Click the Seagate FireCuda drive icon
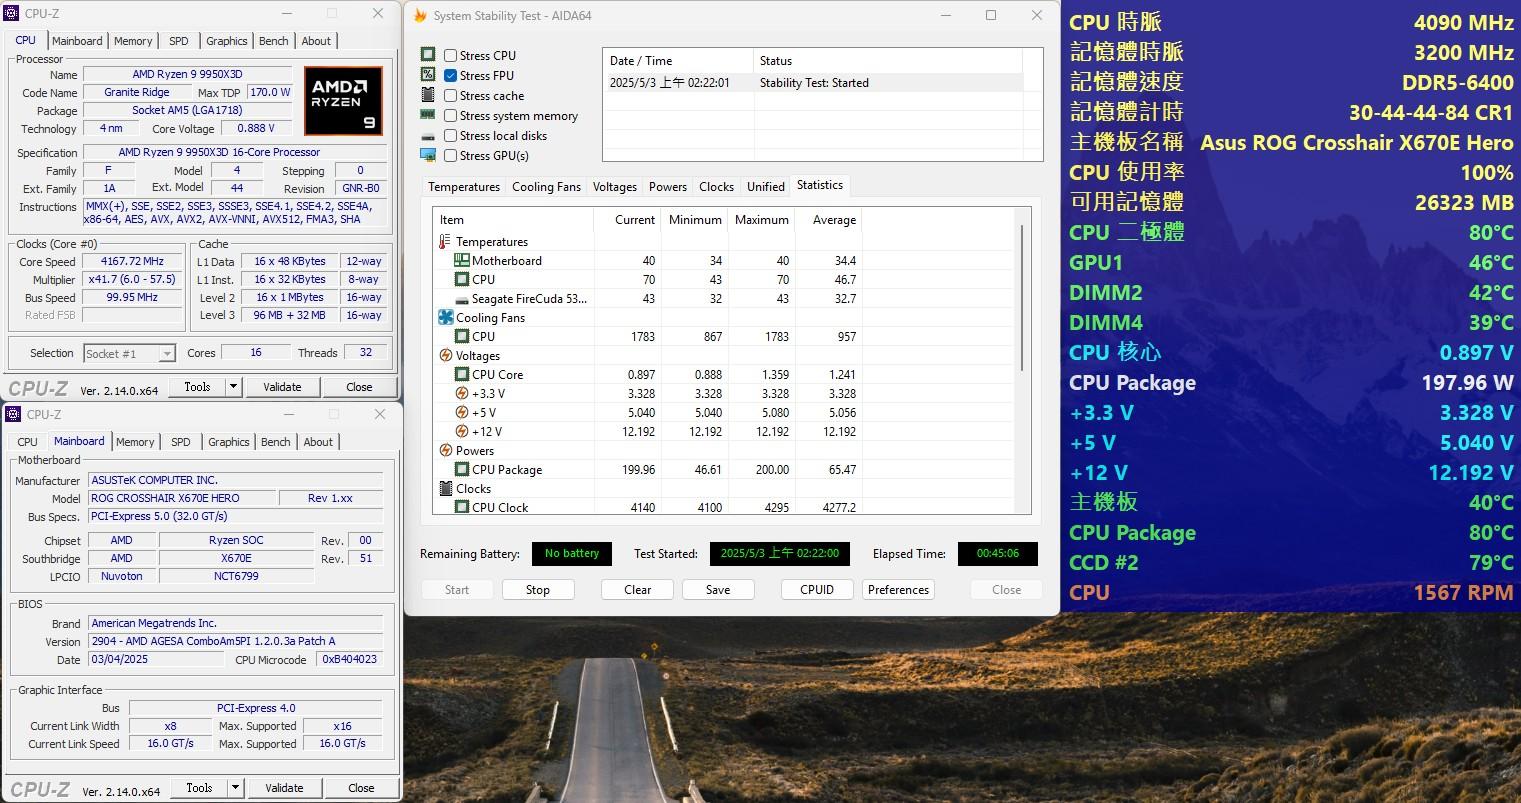1521x803 pixels. [462, 299]
